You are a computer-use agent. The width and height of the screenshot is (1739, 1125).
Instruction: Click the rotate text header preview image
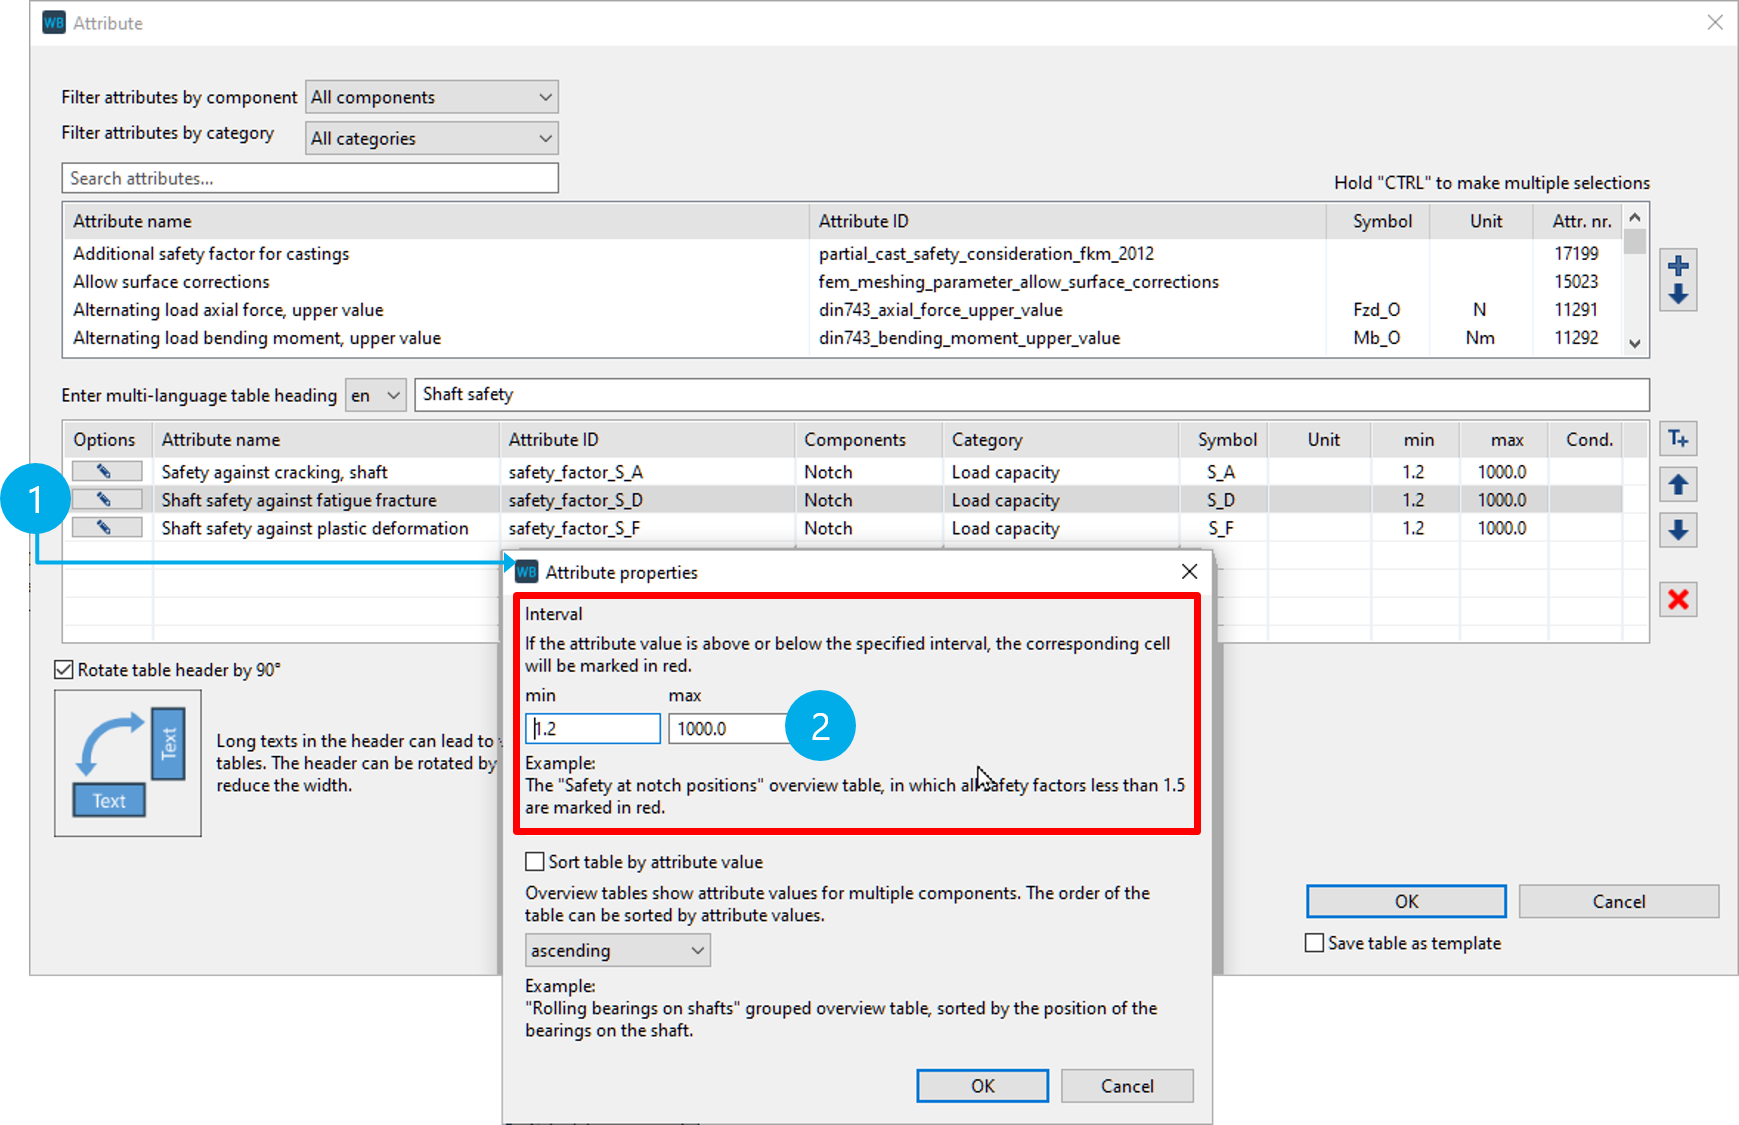[x=128, y=763]
